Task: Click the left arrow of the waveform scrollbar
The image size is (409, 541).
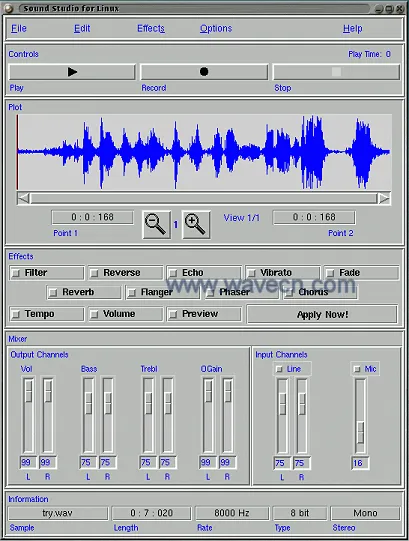Action: (23, 198)
